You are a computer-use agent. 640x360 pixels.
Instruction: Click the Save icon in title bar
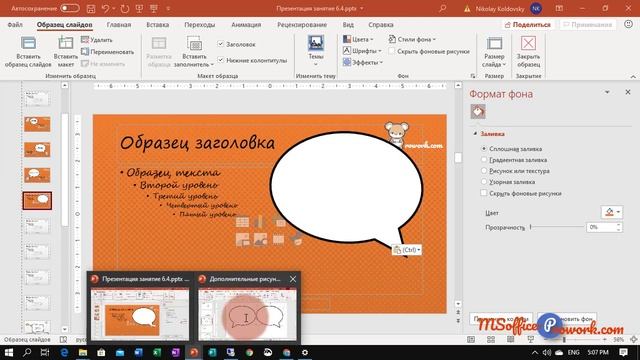[x=91, y=9]
